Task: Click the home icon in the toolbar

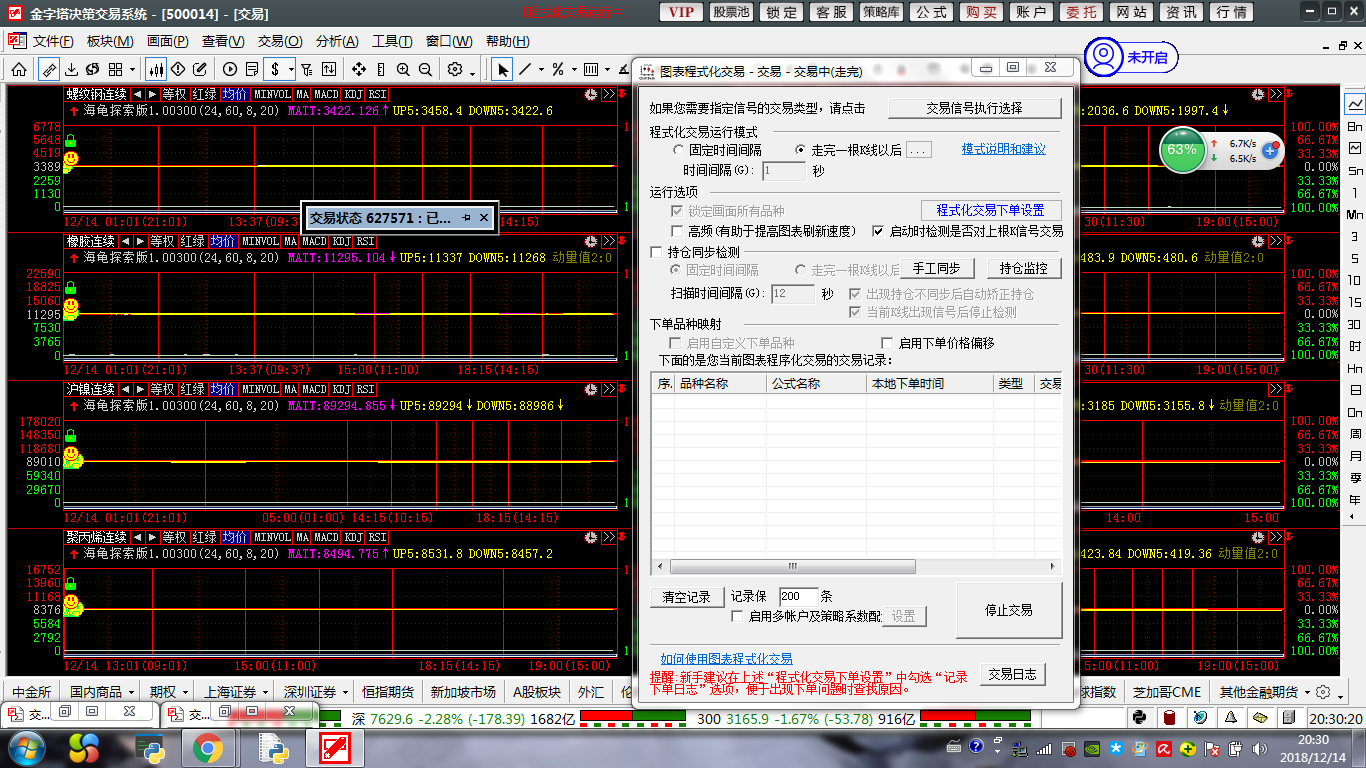Action: click(x=19, y=69)
